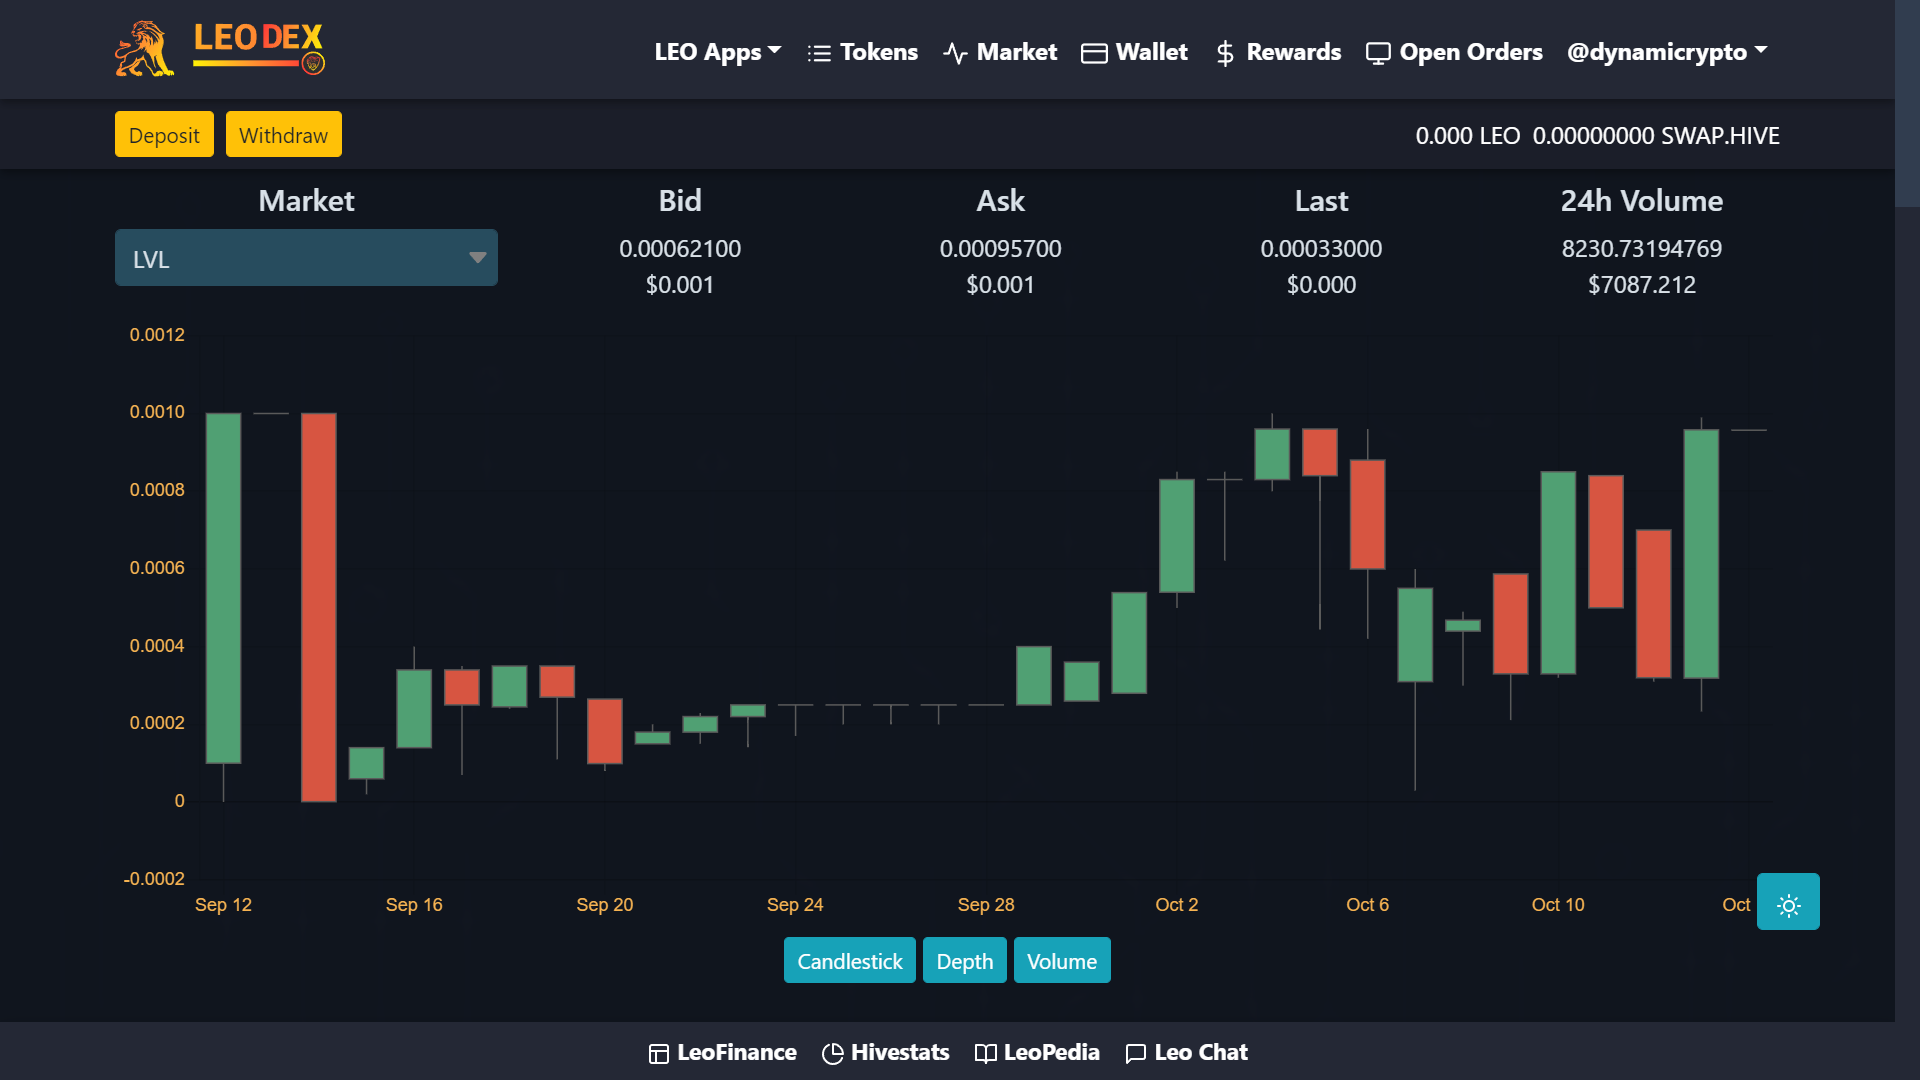This screenshot has height=1080, width=1920.
Task: Click the 0.00000000 SWAP.HIVE balance
Action: tap(1656, 136)
